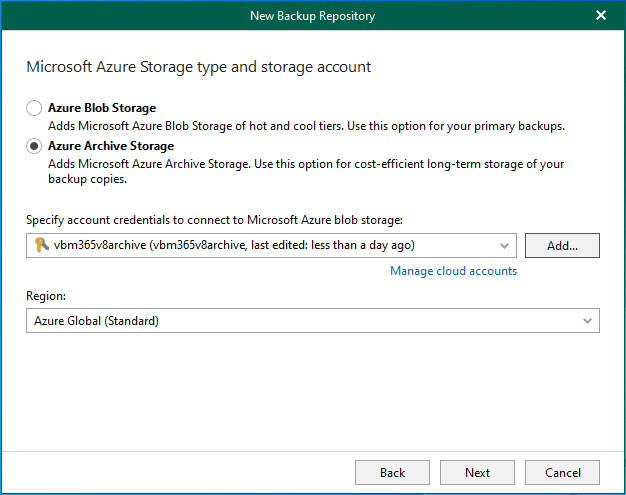Image resolution: width=626 pixels, height=495 pixels.
Task: Expand the account credentials dropdown arrow
Action: [503, 245]
